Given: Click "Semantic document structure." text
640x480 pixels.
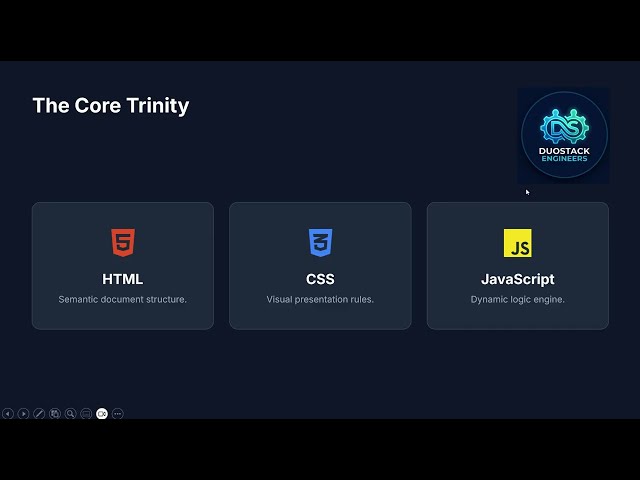Looking at the screenshot, I should point(122,299).
